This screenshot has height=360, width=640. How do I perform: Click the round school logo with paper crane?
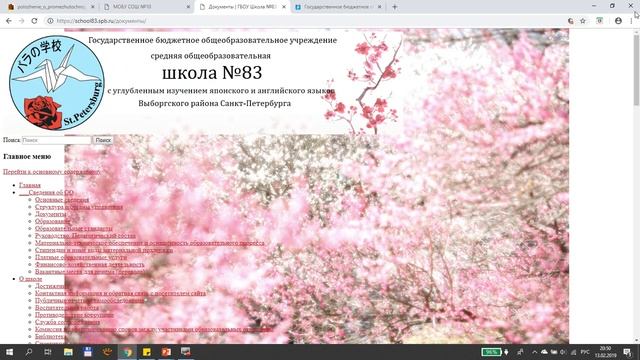(57, 82)
